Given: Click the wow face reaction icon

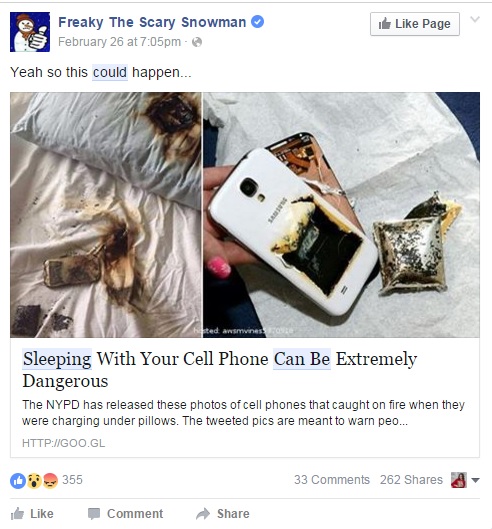Looking at the screenshot, I should click(34, 480).
